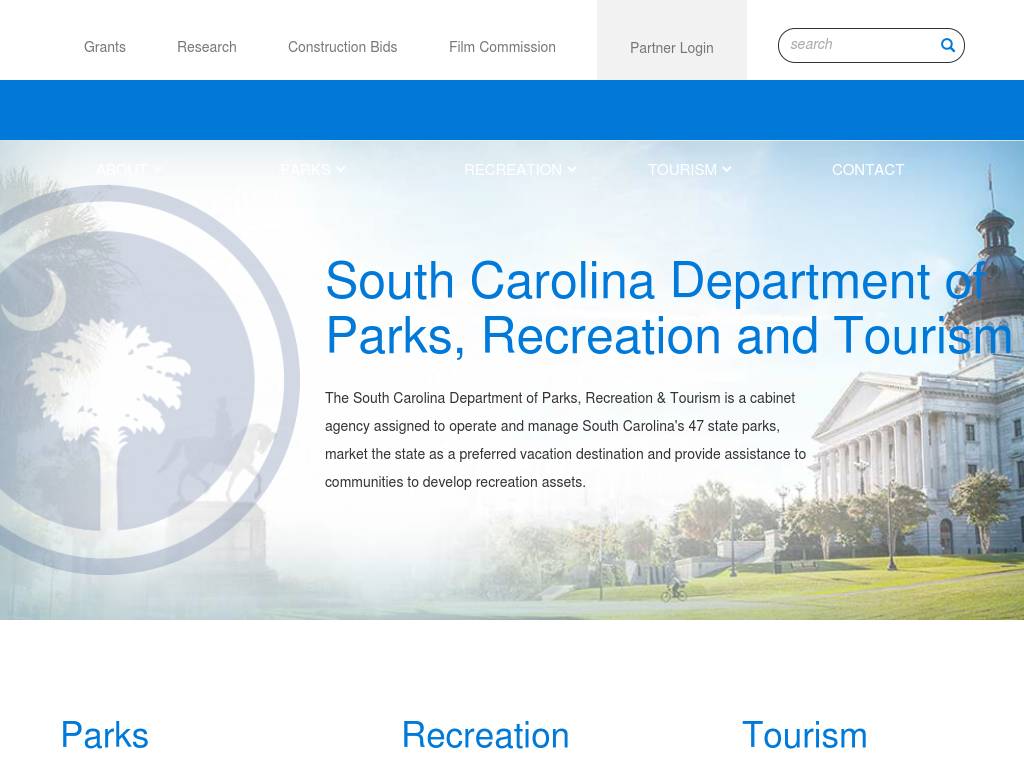Open the Film Commission link

click(502, 47)
